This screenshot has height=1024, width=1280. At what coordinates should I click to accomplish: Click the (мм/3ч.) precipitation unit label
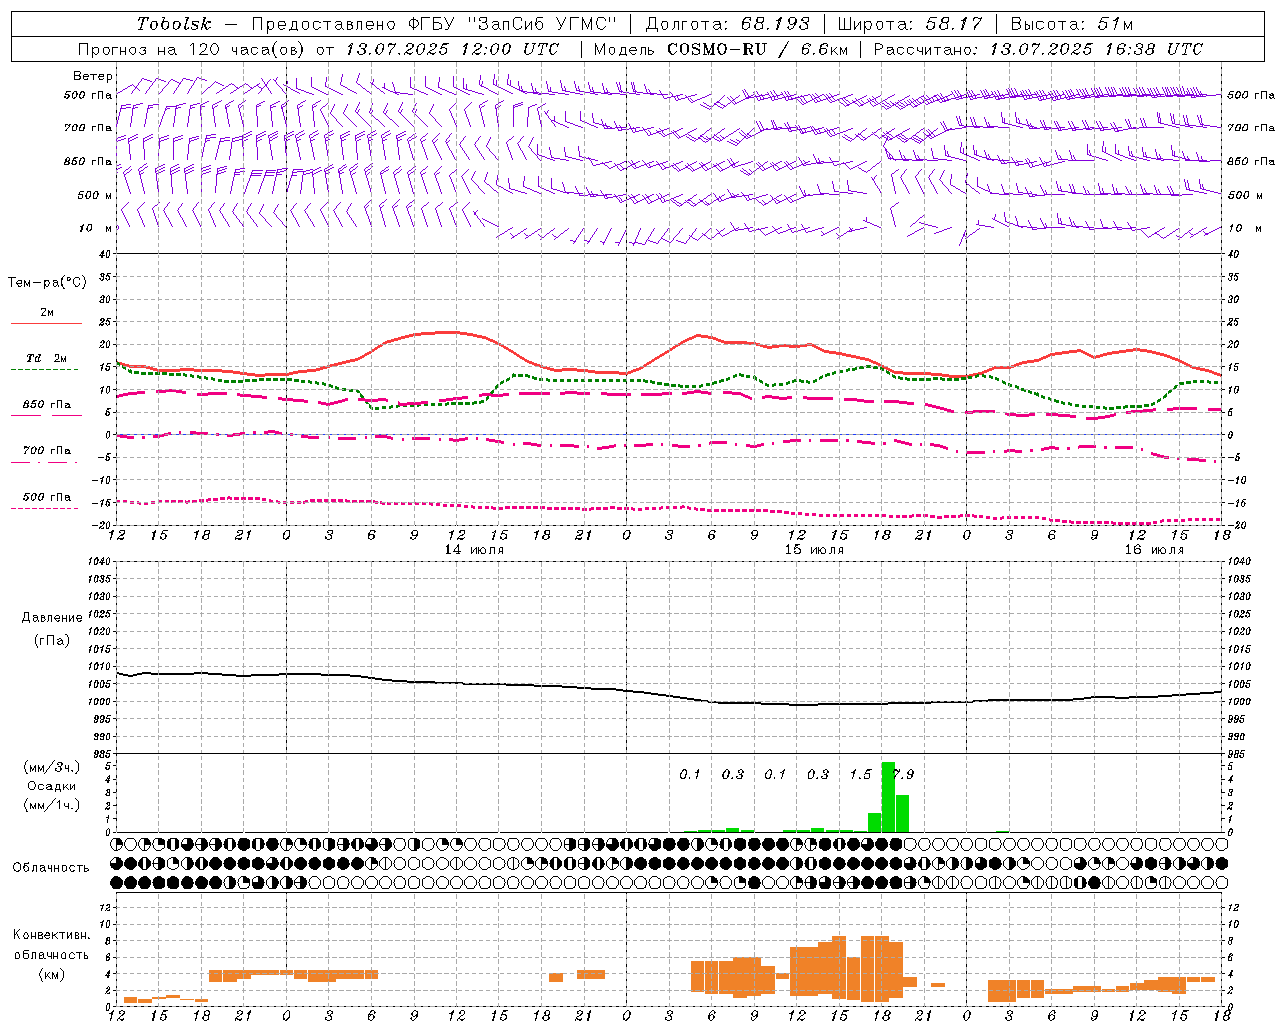coord(52,767)
